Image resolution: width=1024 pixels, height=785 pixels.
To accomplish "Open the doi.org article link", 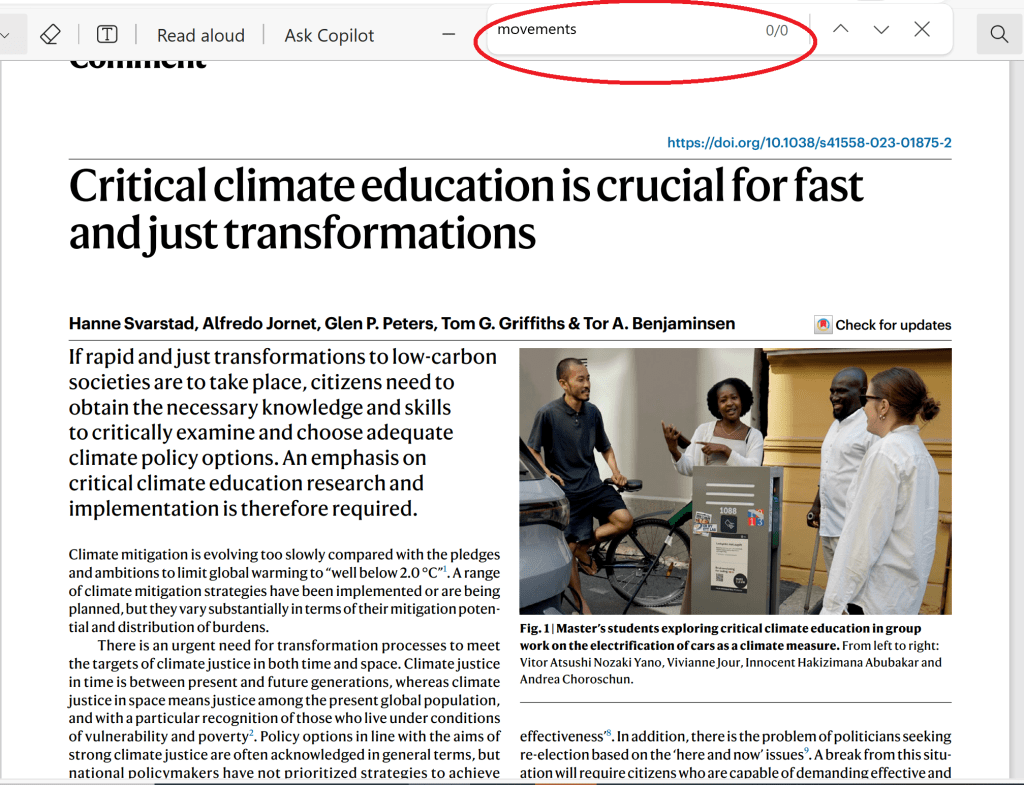I will click(x=809, y=143).
